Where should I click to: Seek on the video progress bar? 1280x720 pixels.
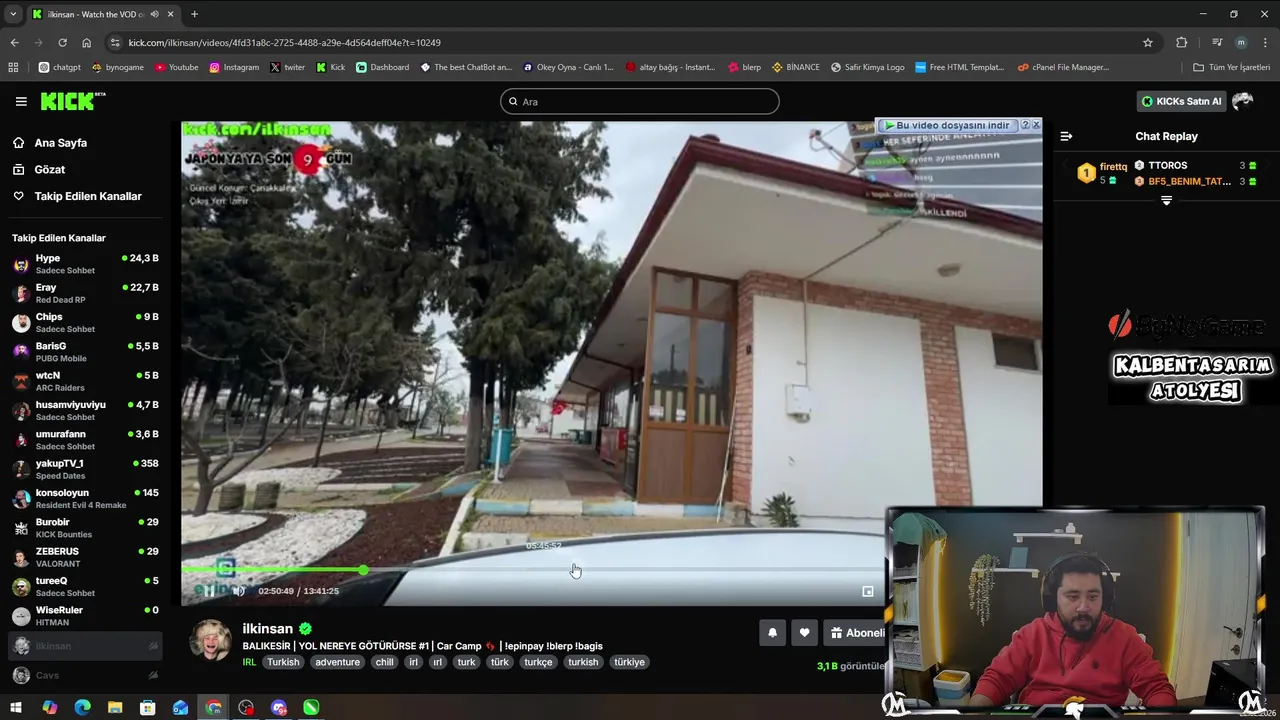pos(533,569)
